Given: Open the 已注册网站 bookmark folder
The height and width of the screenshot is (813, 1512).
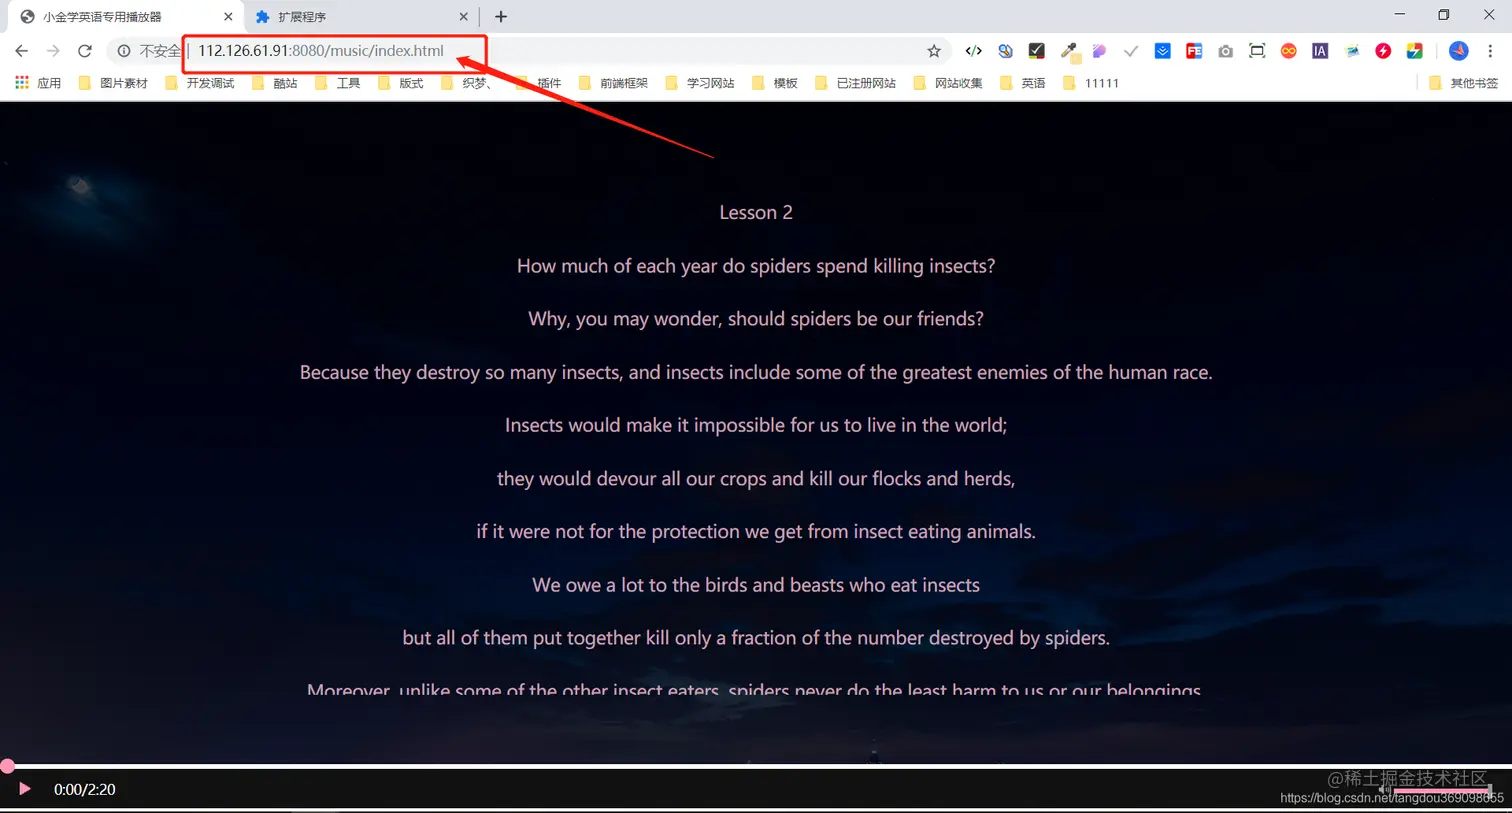Looking at the screenshot, I should 855,83.
